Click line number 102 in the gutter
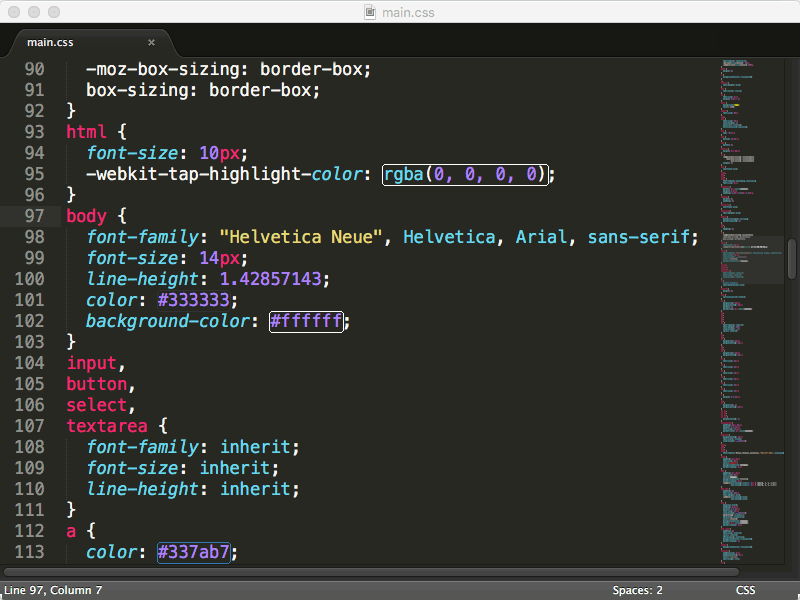Viewport: 800px width, 600px height. pyautogui.click(x=35, y=321)
